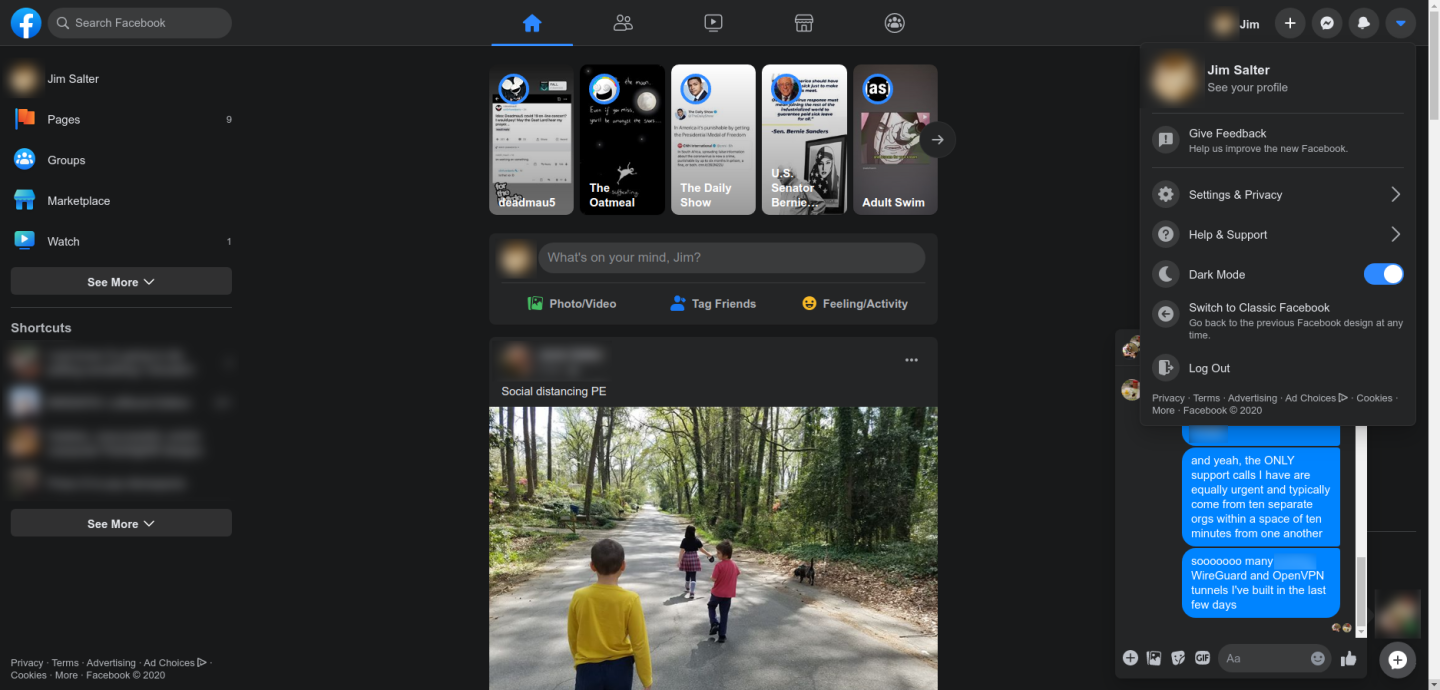Collapse the See More shortcuts list

pos(120,522)
